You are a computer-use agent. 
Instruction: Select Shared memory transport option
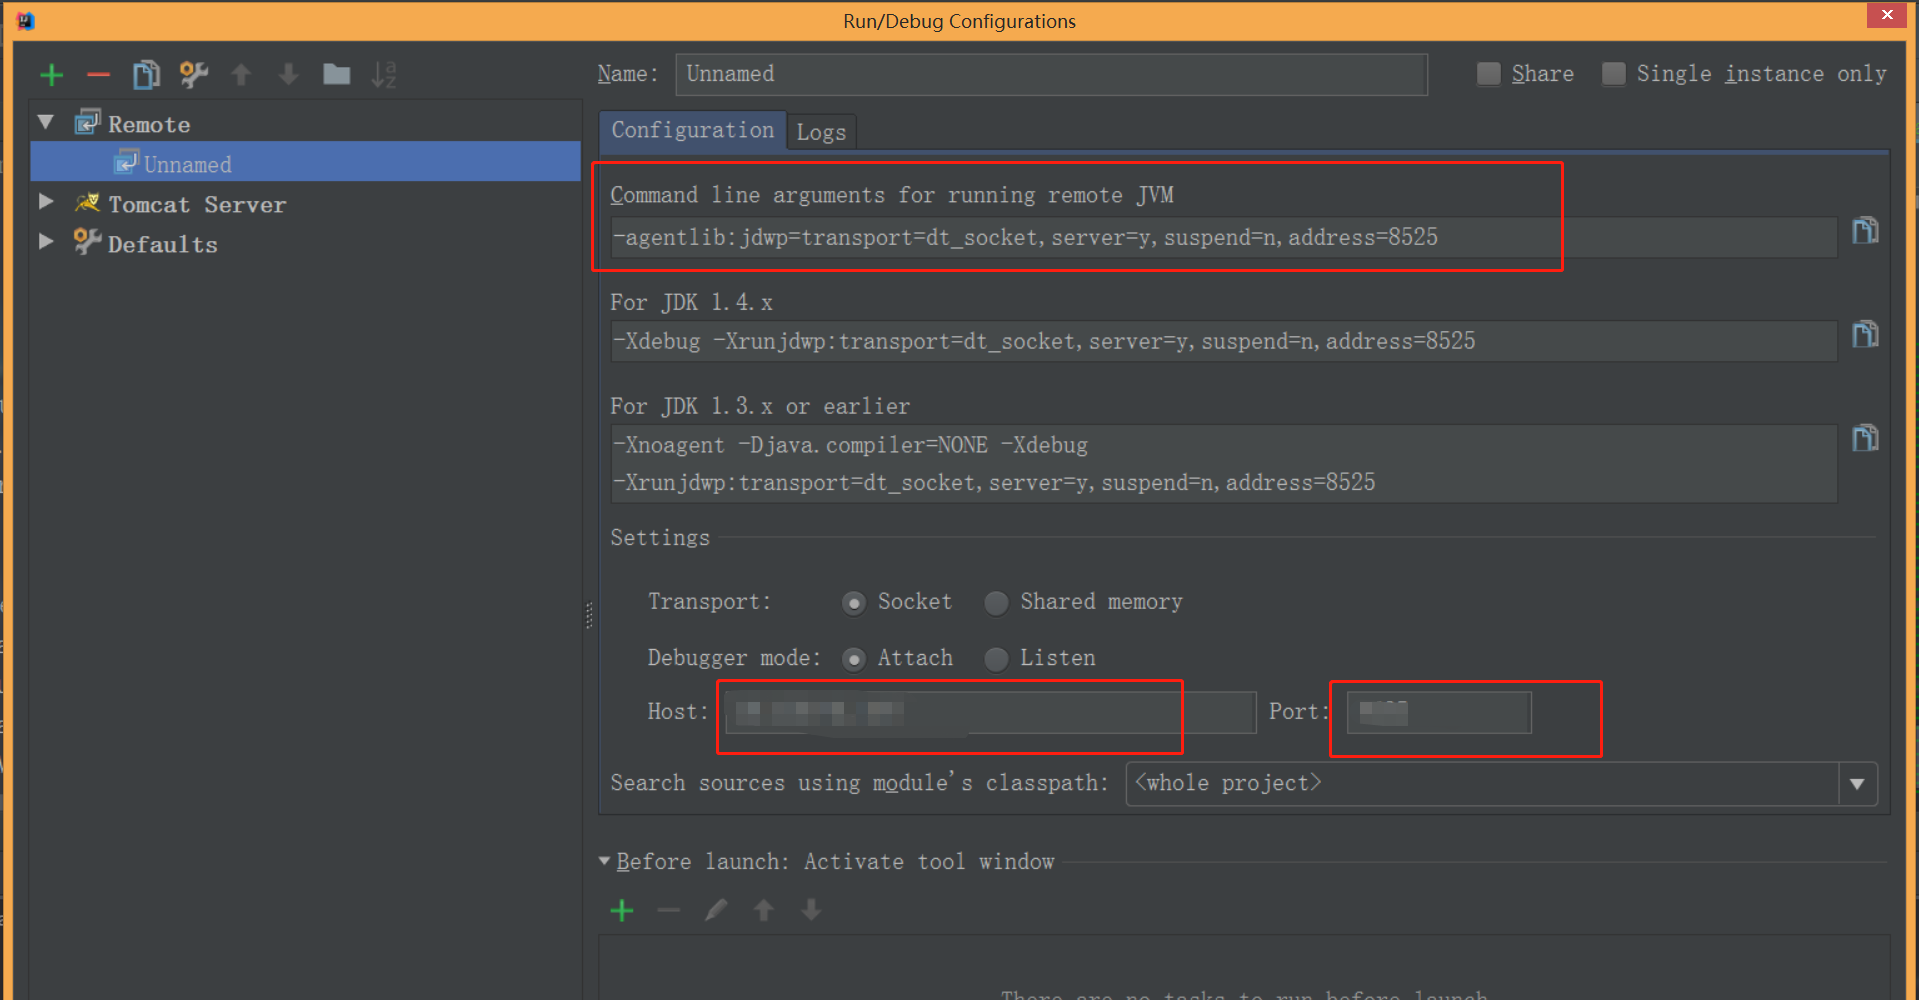(x=996, y=603)
